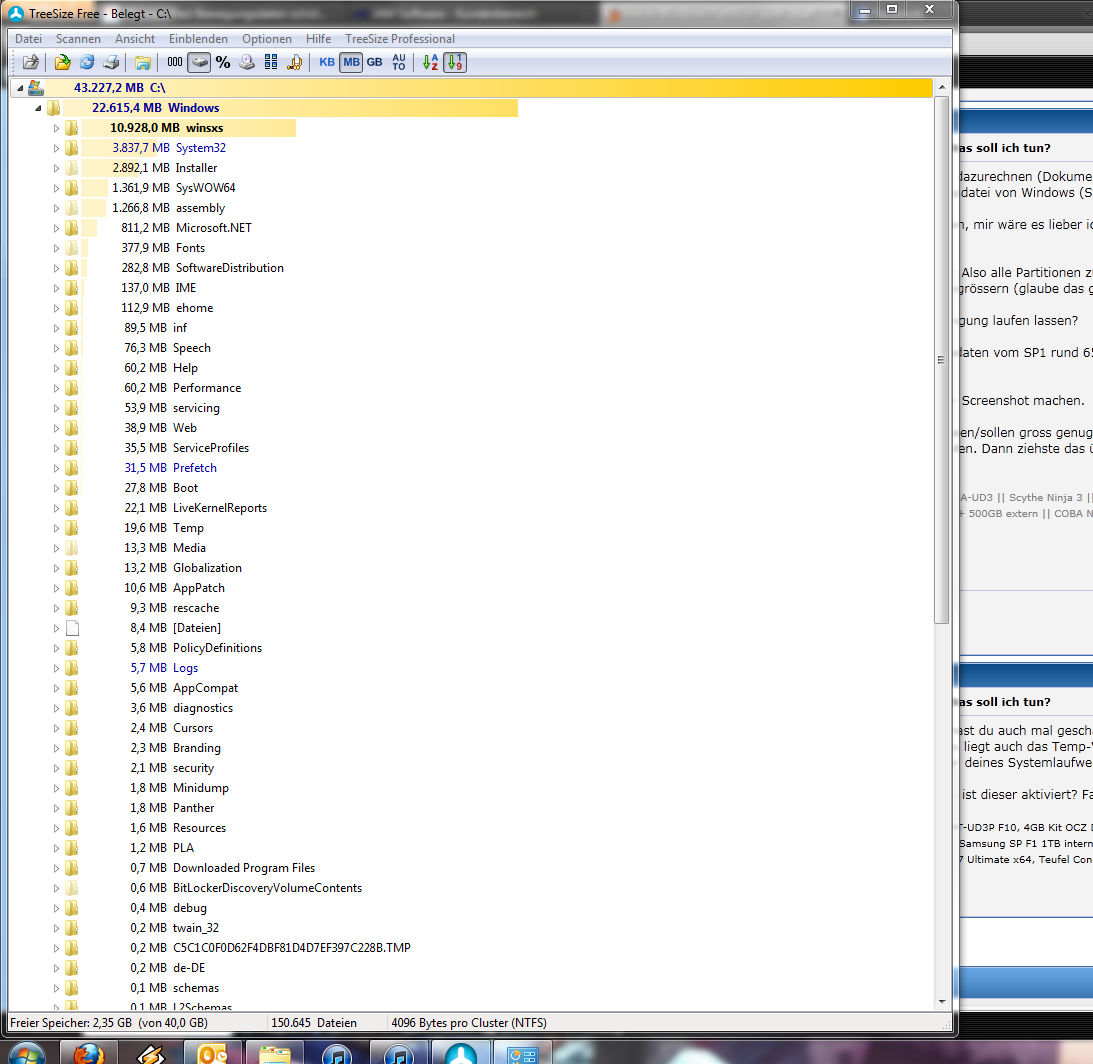This screenshot has width=1093, height=1064.
Task: Click the printer icon in the toolbar
Action: 112,63
